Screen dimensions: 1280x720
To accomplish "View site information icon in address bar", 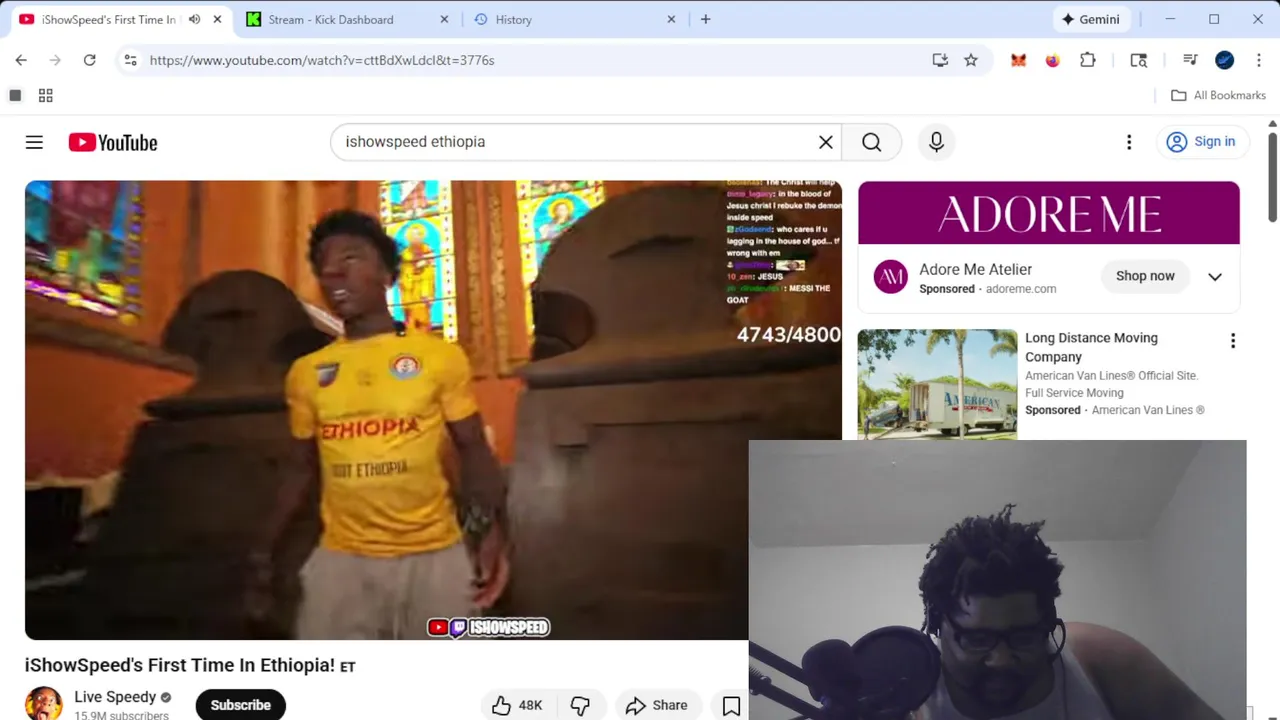I will pyautogui.click(x=130, y=60).
